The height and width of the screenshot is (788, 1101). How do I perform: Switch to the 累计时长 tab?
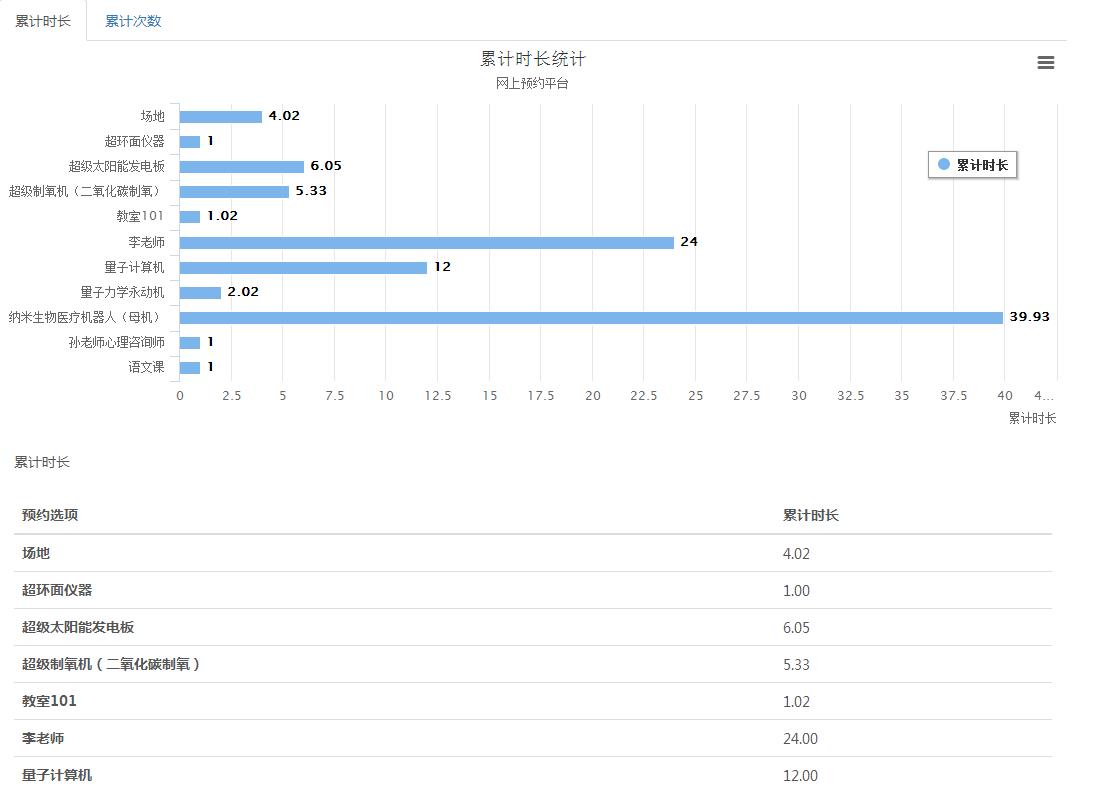pos(44,21)
